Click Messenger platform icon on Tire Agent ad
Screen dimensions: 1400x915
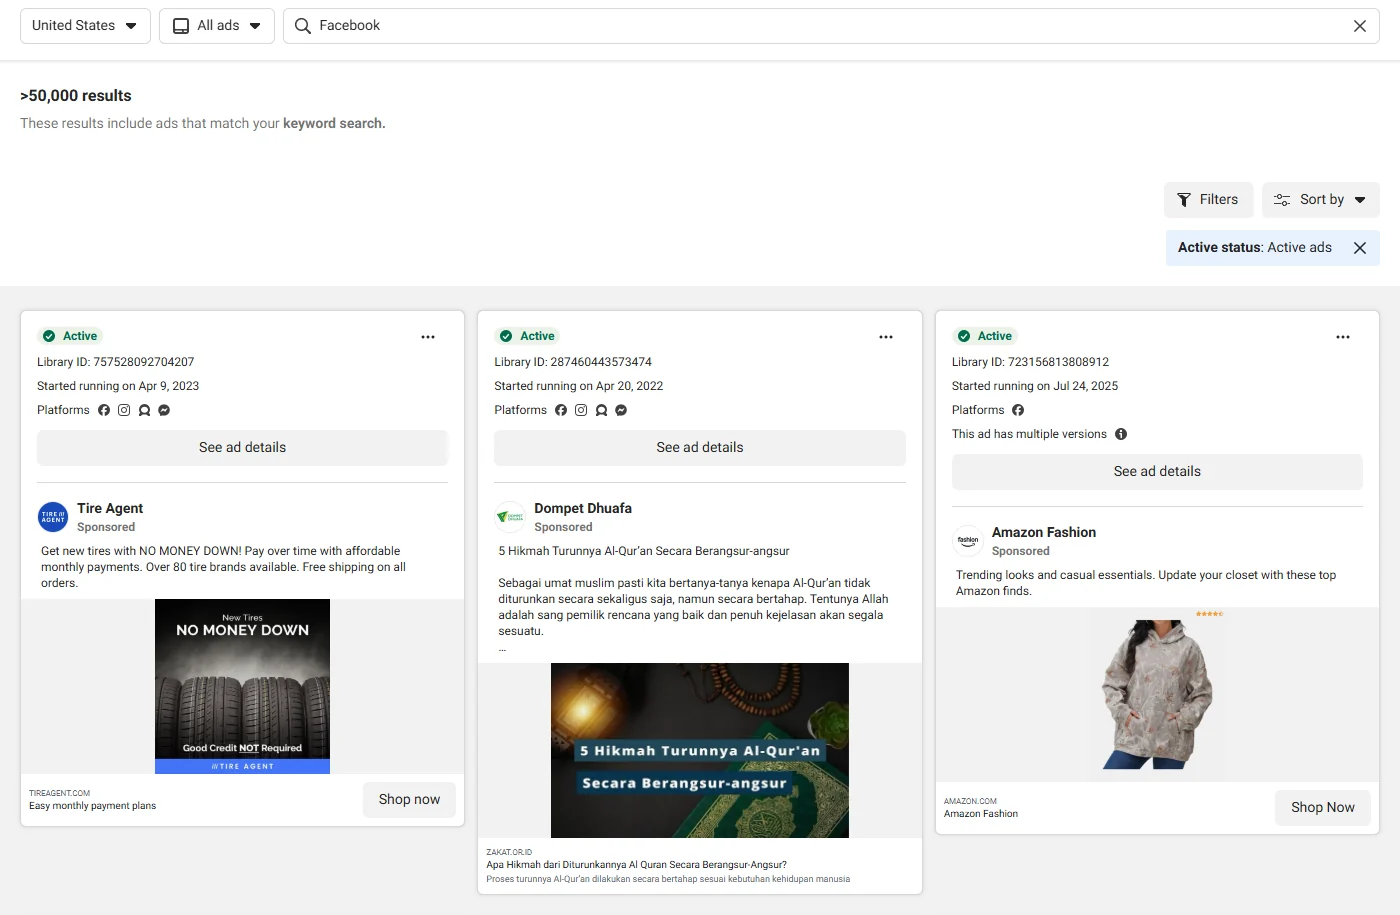pos(164,410)
